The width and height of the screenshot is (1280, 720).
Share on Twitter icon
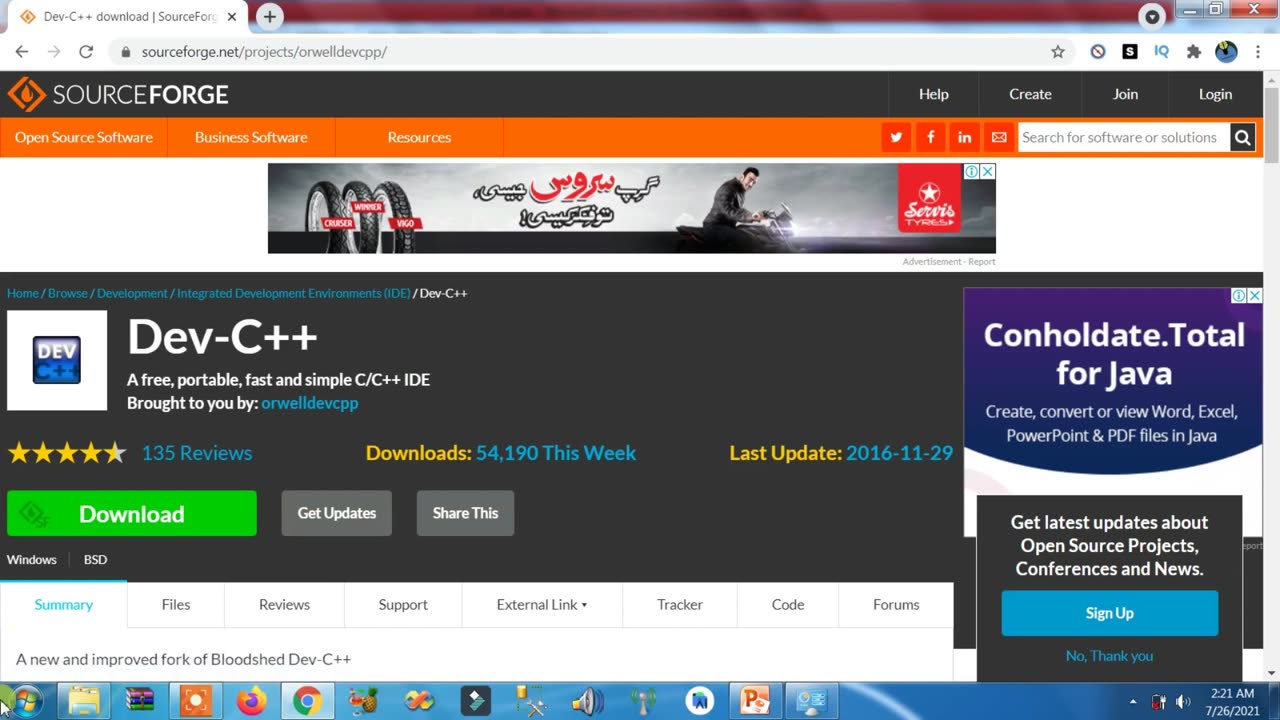pyautogui.click(x=896, y=137)
